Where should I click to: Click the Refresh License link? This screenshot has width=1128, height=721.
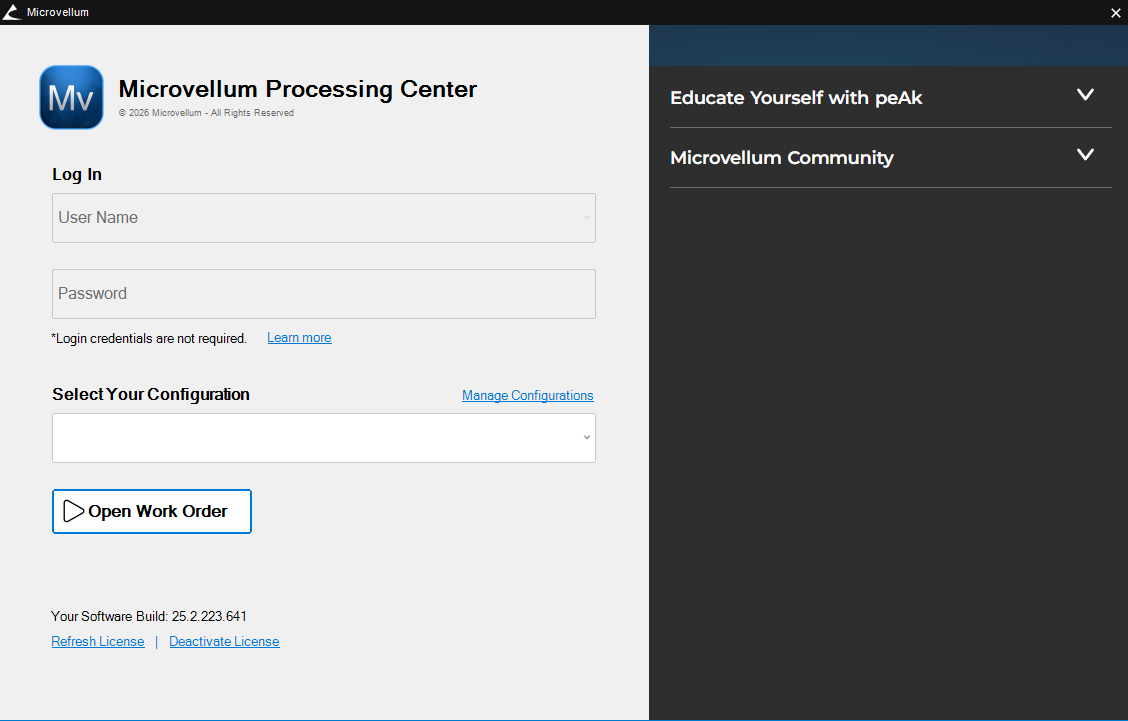click(98, 642)
